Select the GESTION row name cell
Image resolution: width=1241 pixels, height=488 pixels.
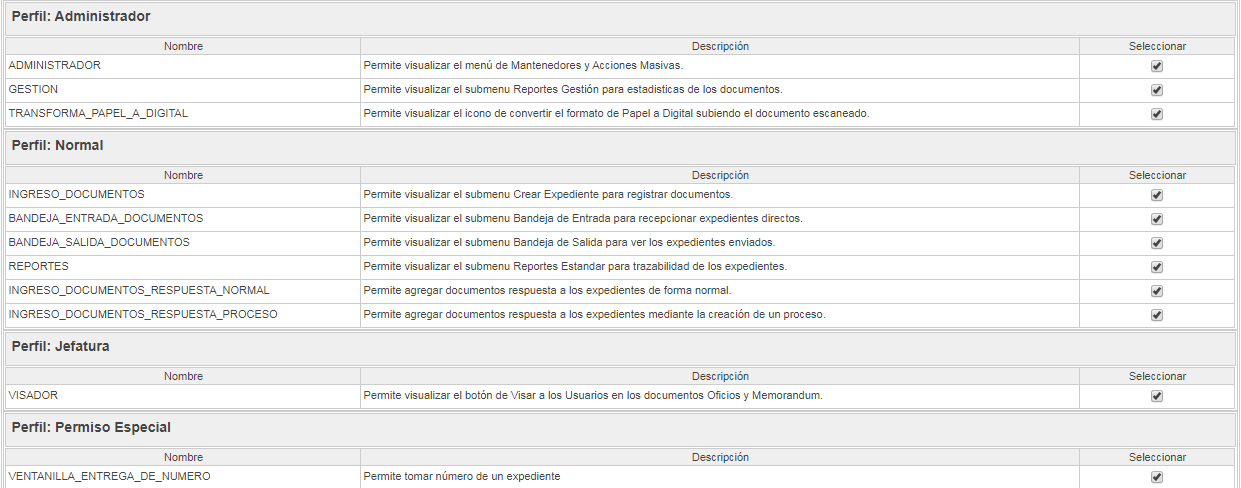[x=183, y=90]
